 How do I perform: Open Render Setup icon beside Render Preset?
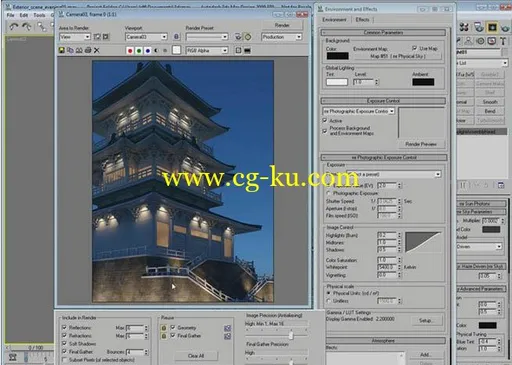pos(238,37)
